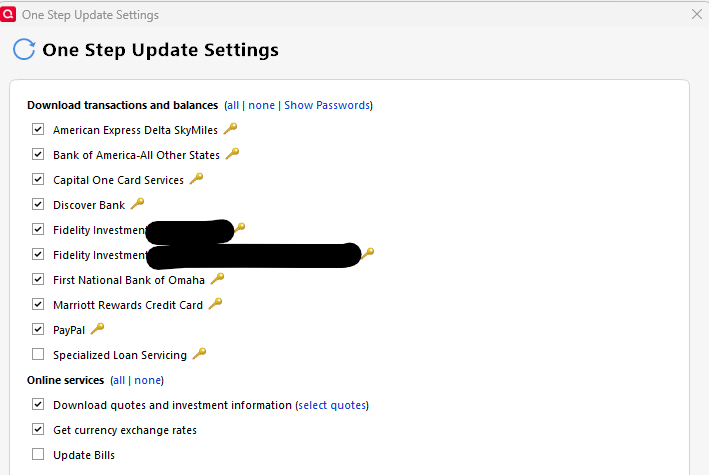The width and height of the screenshot is (709, 475).
Task: Select all link under Online services
Action: pyautogui.click(x=119, y=380)
